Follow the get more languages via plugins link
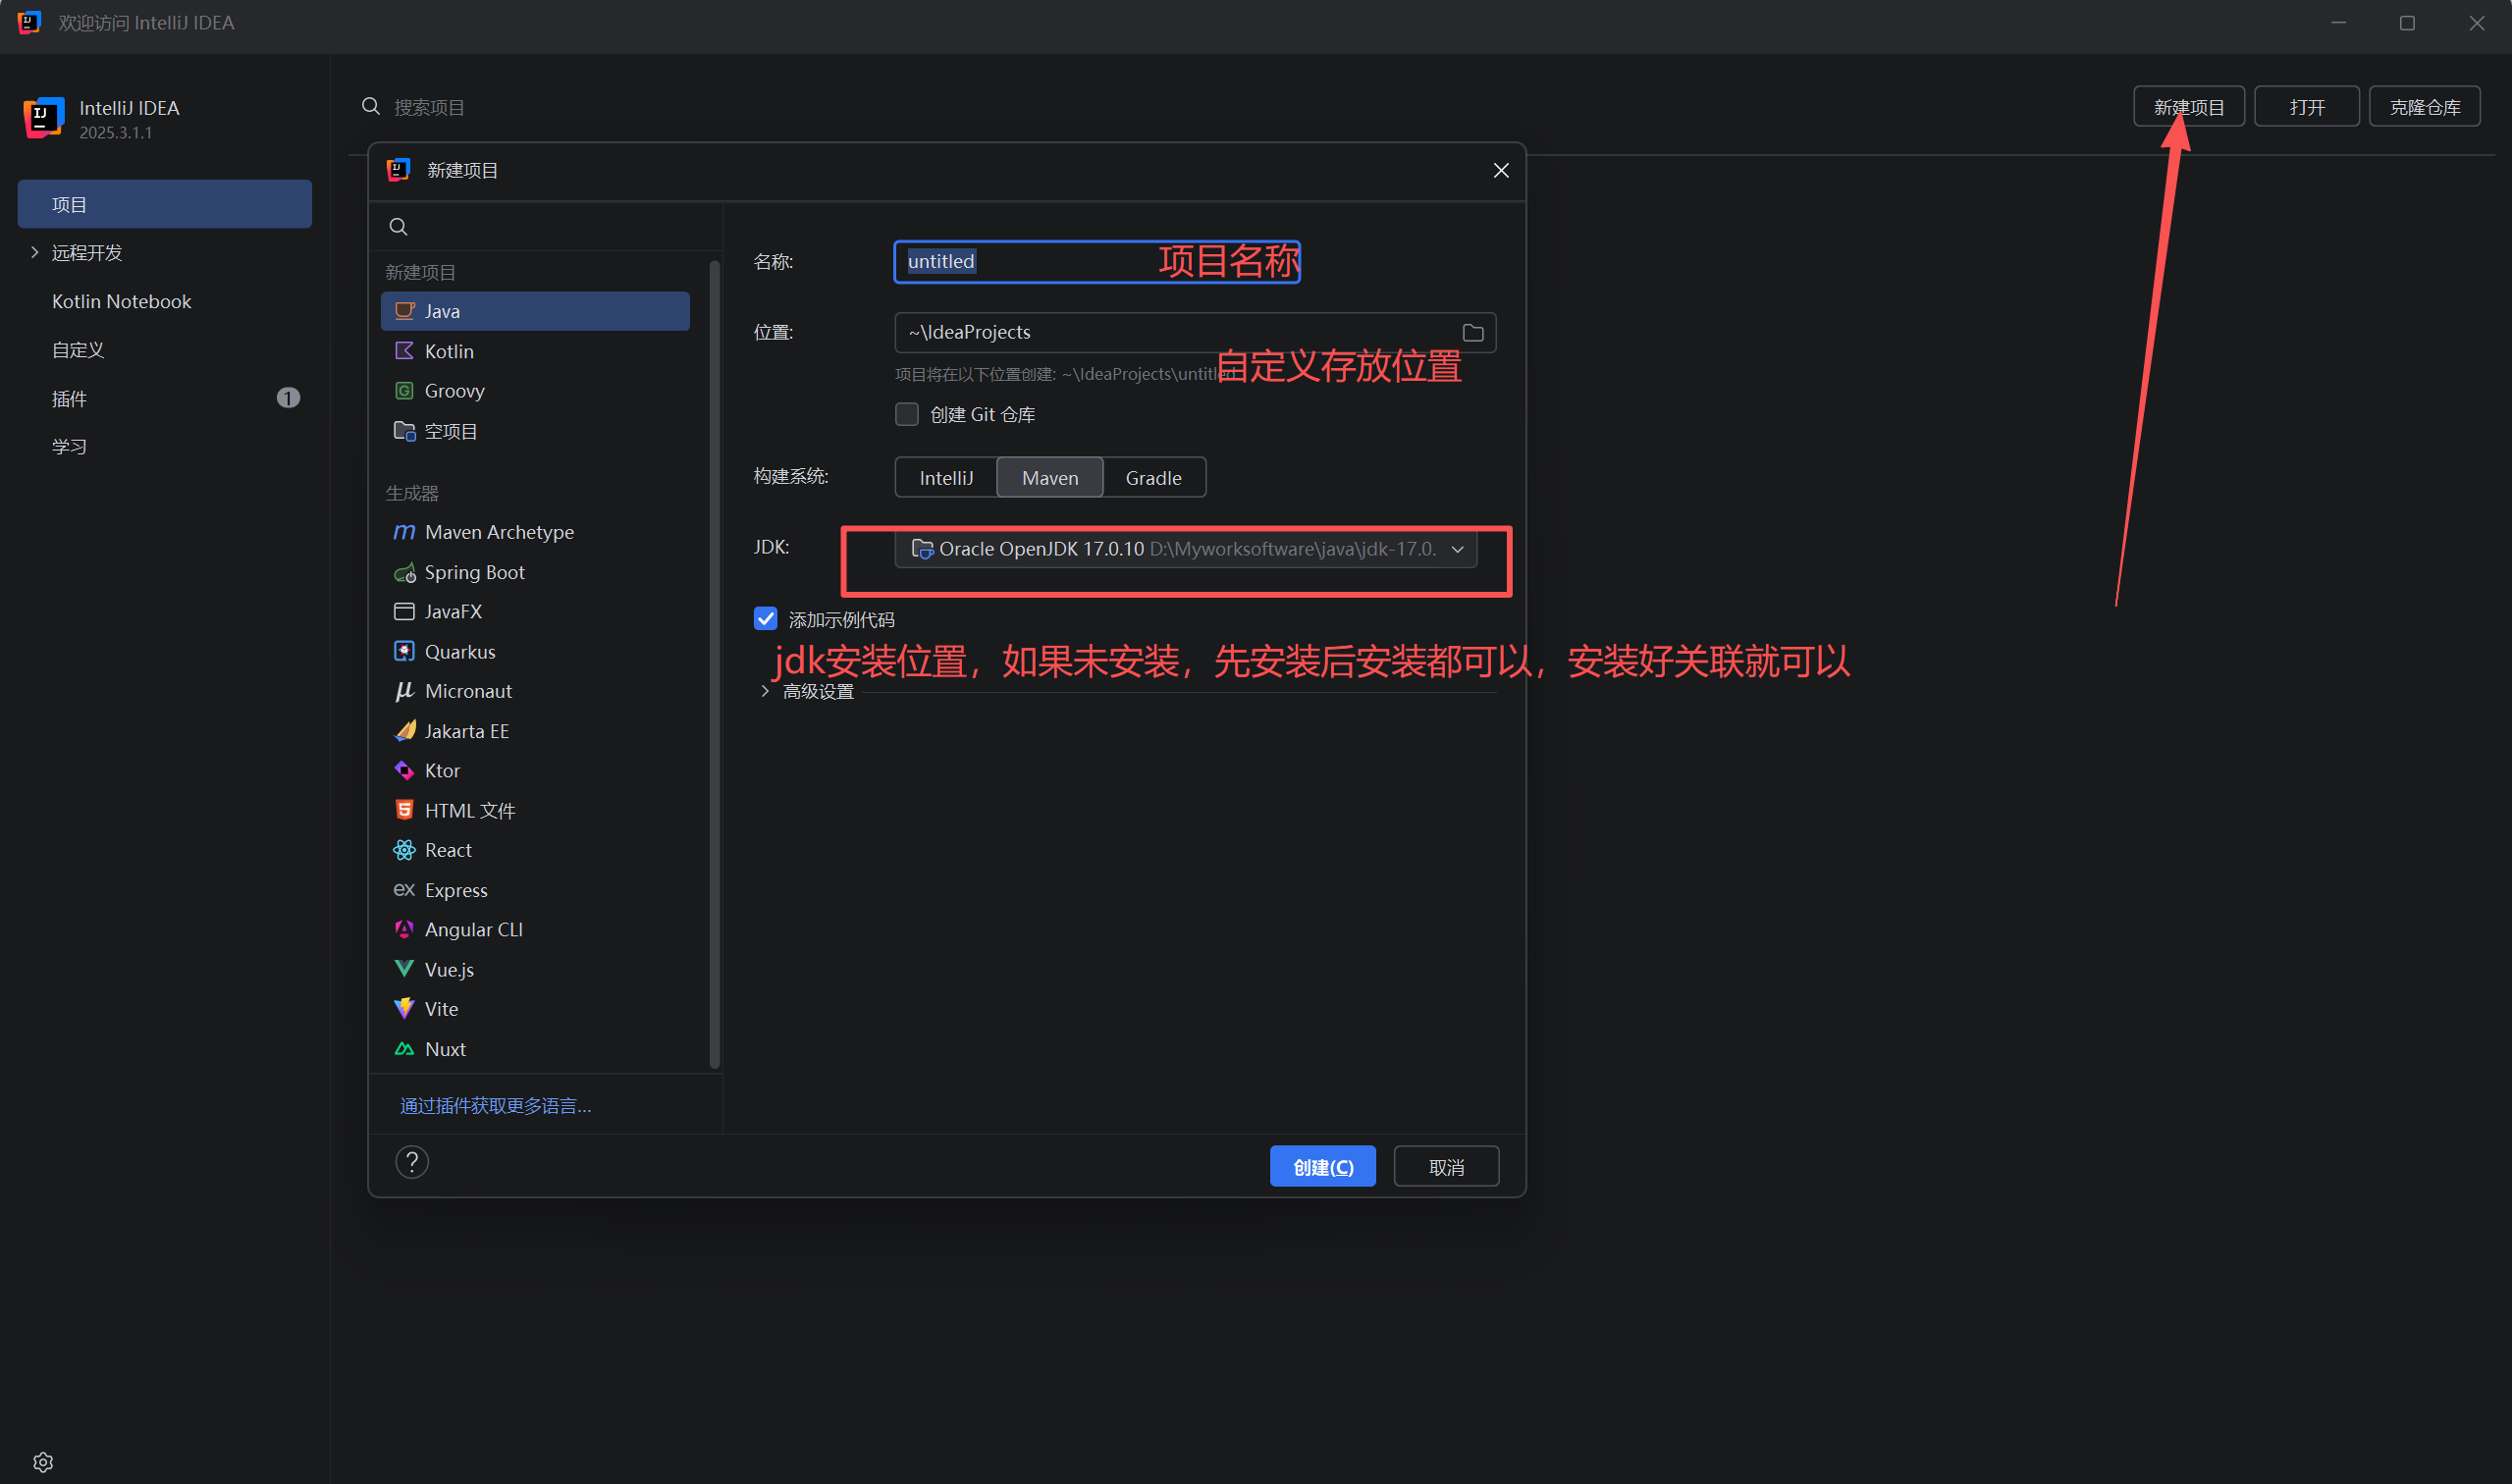Screen dimensions: 2512x1484 pos(495,1105)
